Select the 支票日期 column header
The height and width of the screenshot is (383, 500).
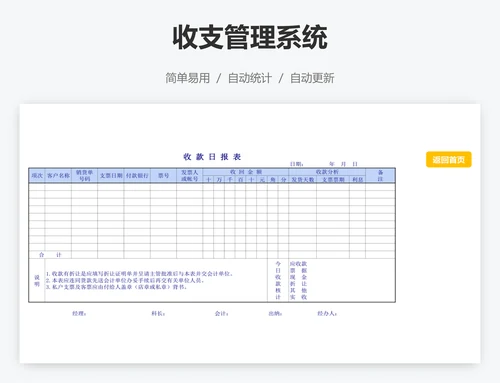(111, 176)
